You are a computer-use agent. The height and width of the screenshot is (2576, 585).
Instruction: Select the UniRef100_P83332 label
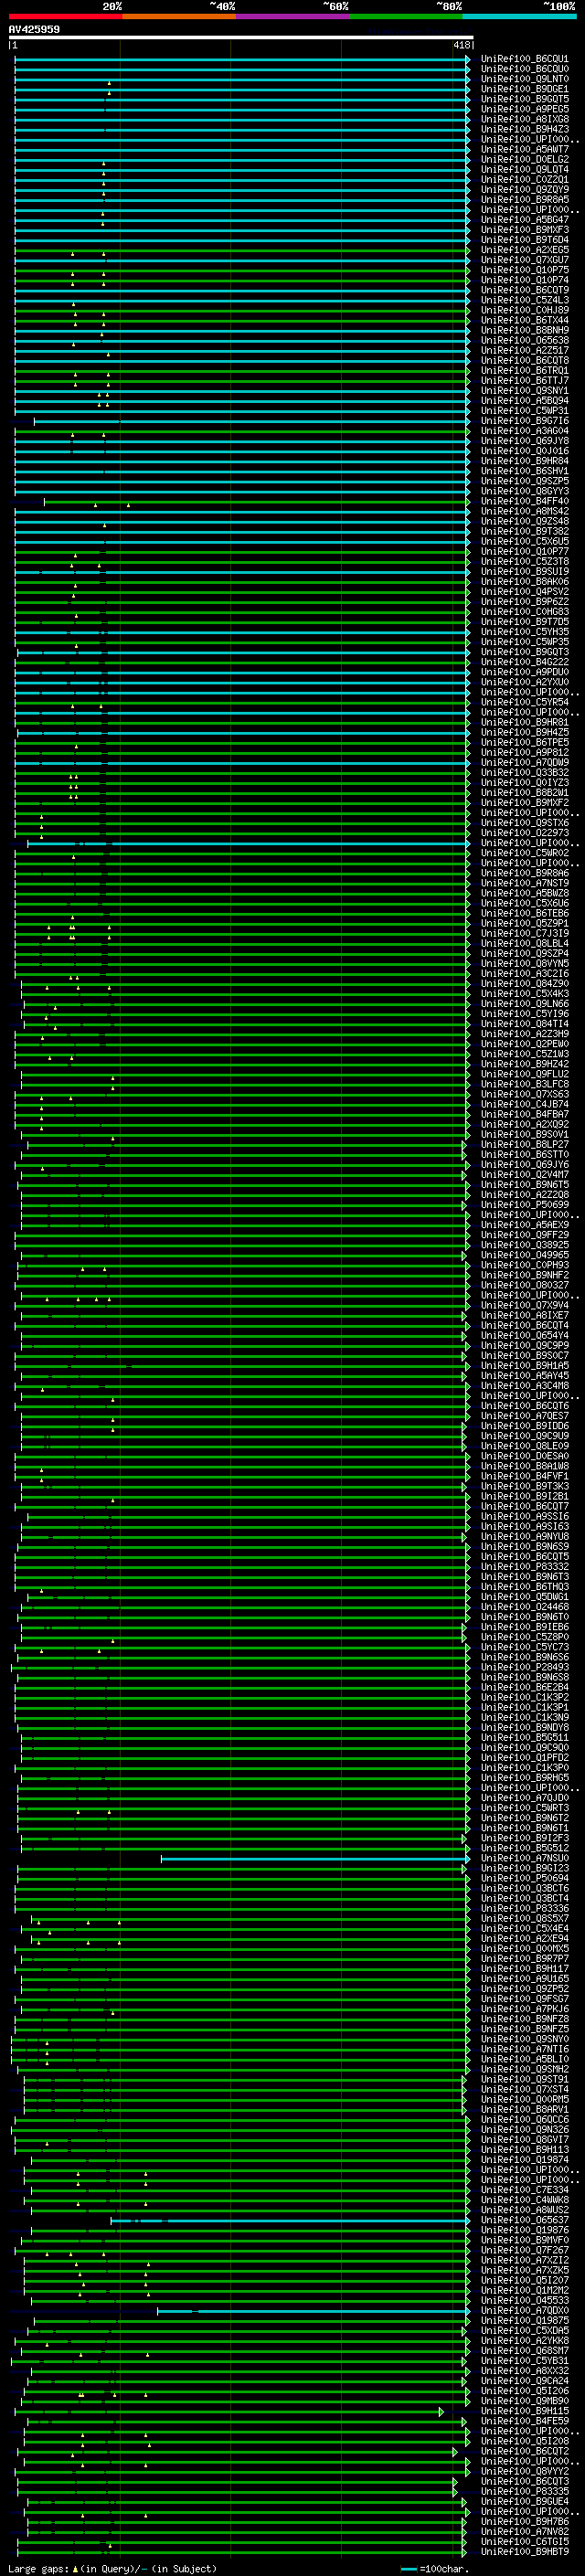coord(524,1567)
